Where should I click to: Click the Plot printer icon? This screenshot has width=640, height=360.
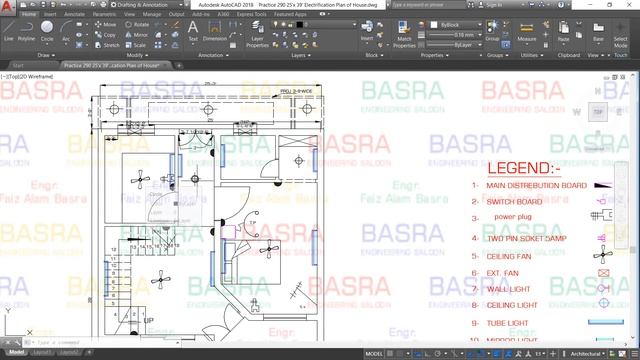[x=103, y=5]
